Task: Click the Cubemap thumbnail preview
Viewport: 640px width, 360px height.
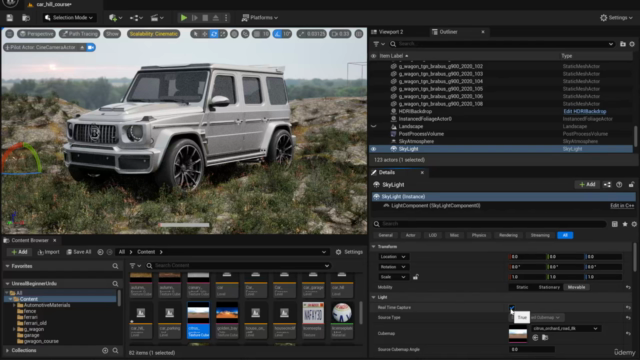Action: tap(518, 335)
